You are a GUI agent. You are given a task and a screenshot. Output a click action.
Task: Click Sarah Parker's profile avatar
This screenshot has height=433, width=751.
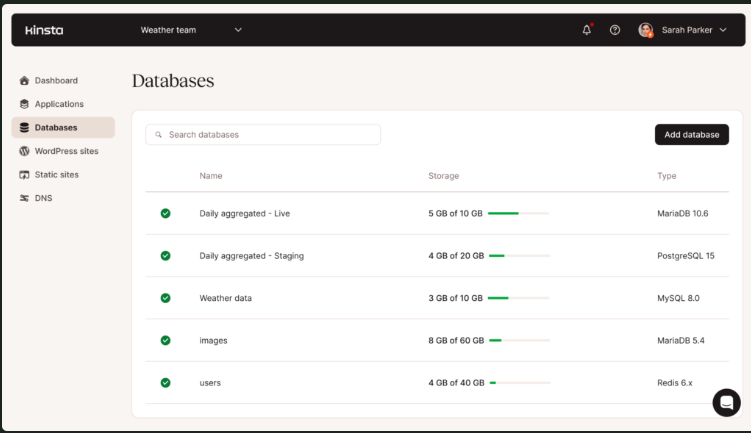[x=646, y=30]
